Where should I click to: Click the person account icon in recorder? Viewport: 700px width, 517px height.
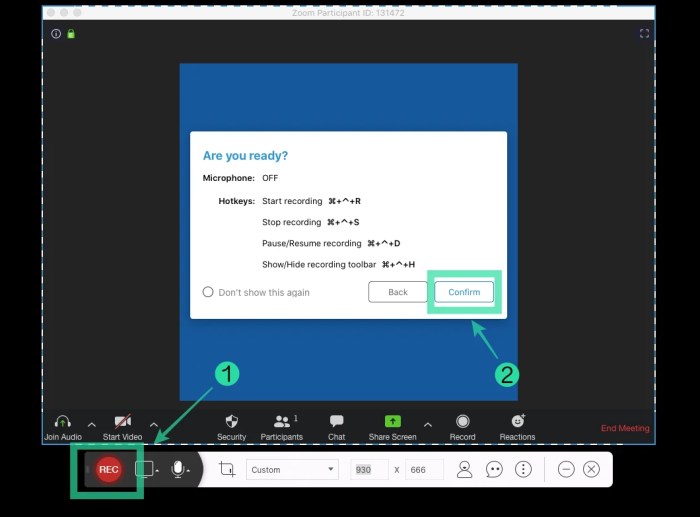coord(464,469)
